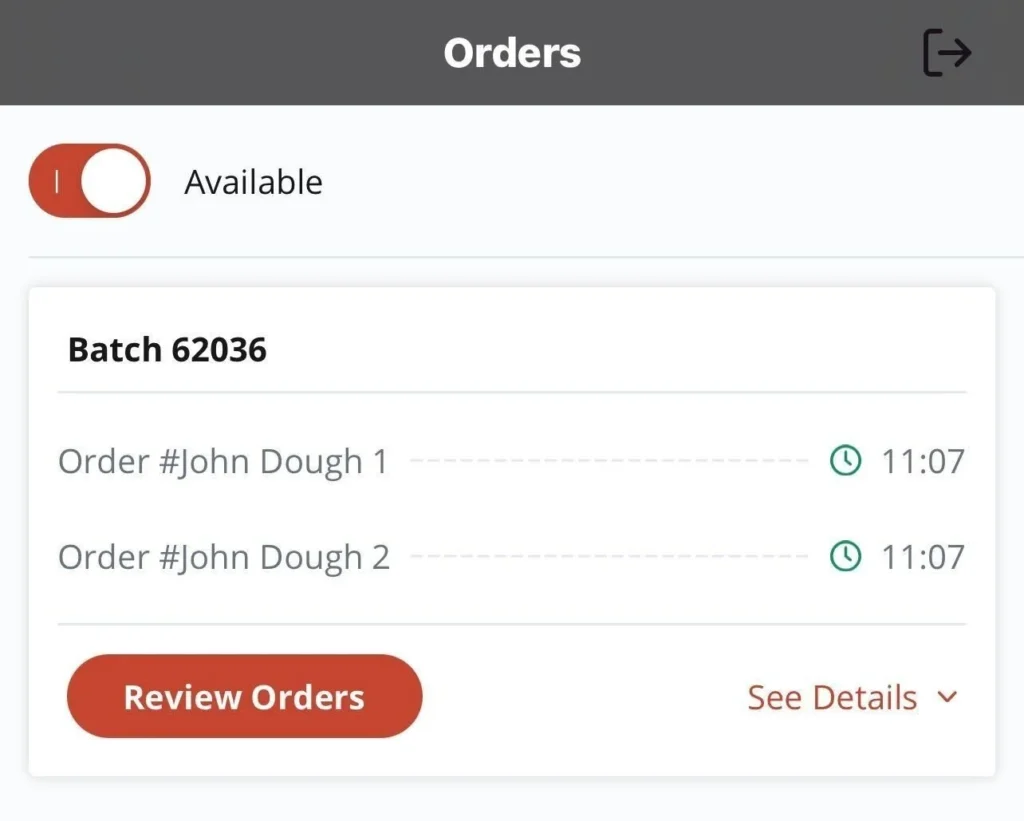1024x821 pixels.
Task: Click the on indicator mark inside the switch
Action: 57,181
